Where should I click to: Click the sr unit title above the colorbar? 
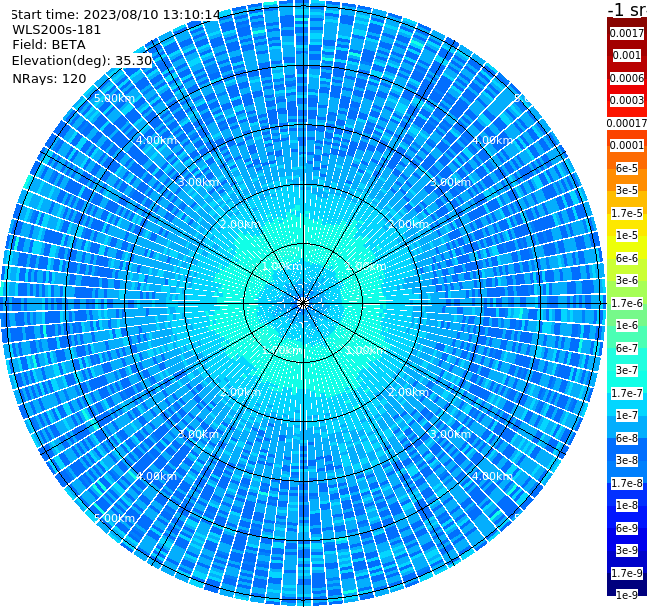[628, 9]
